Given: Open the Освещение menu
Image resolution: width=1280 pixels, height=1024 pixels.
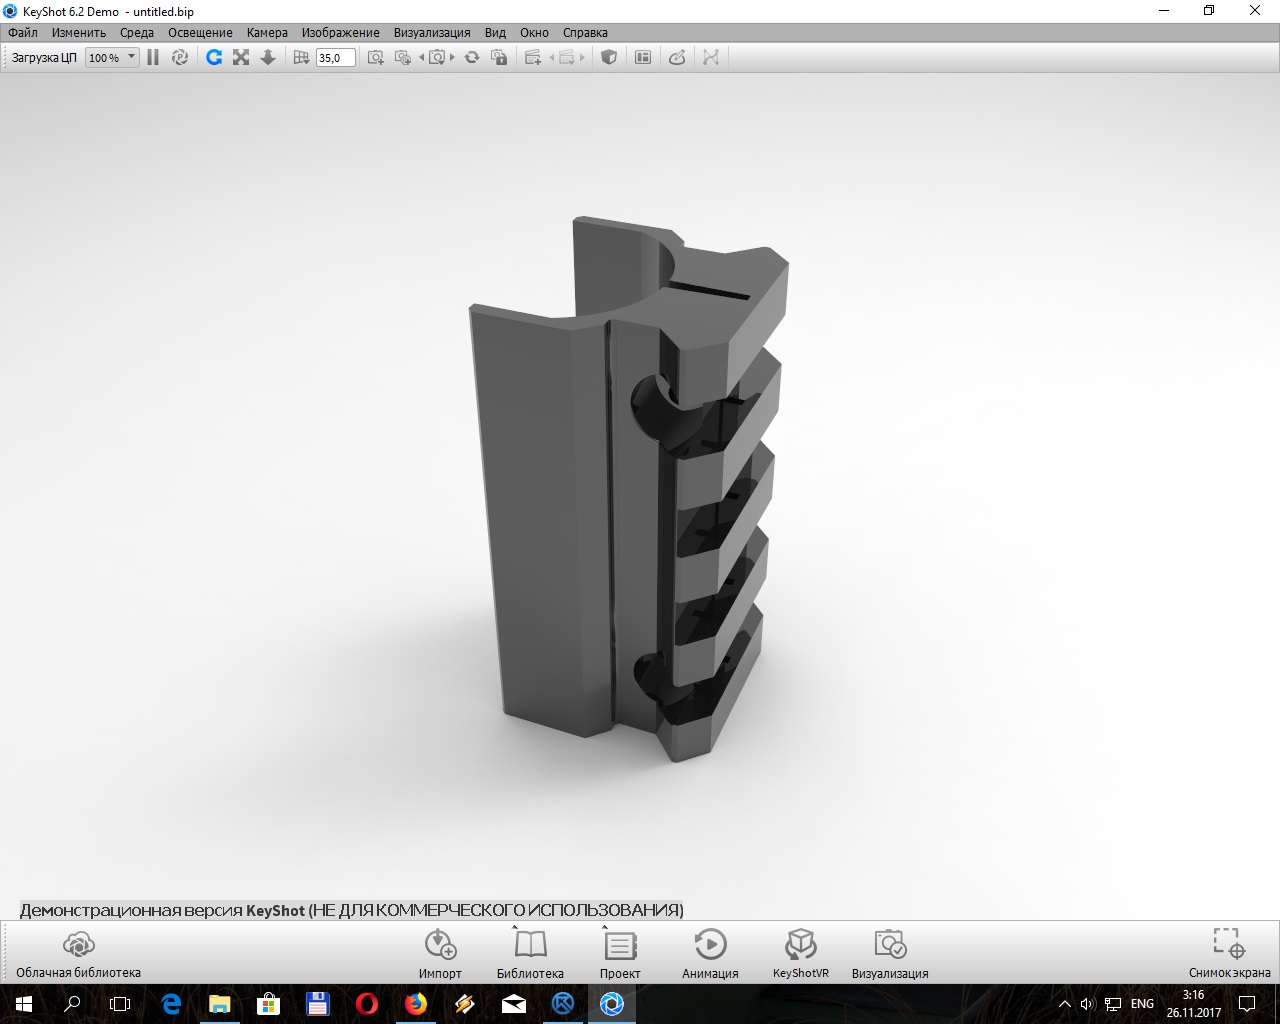Looking at the screenshot, I should click(x=200, y=33).
